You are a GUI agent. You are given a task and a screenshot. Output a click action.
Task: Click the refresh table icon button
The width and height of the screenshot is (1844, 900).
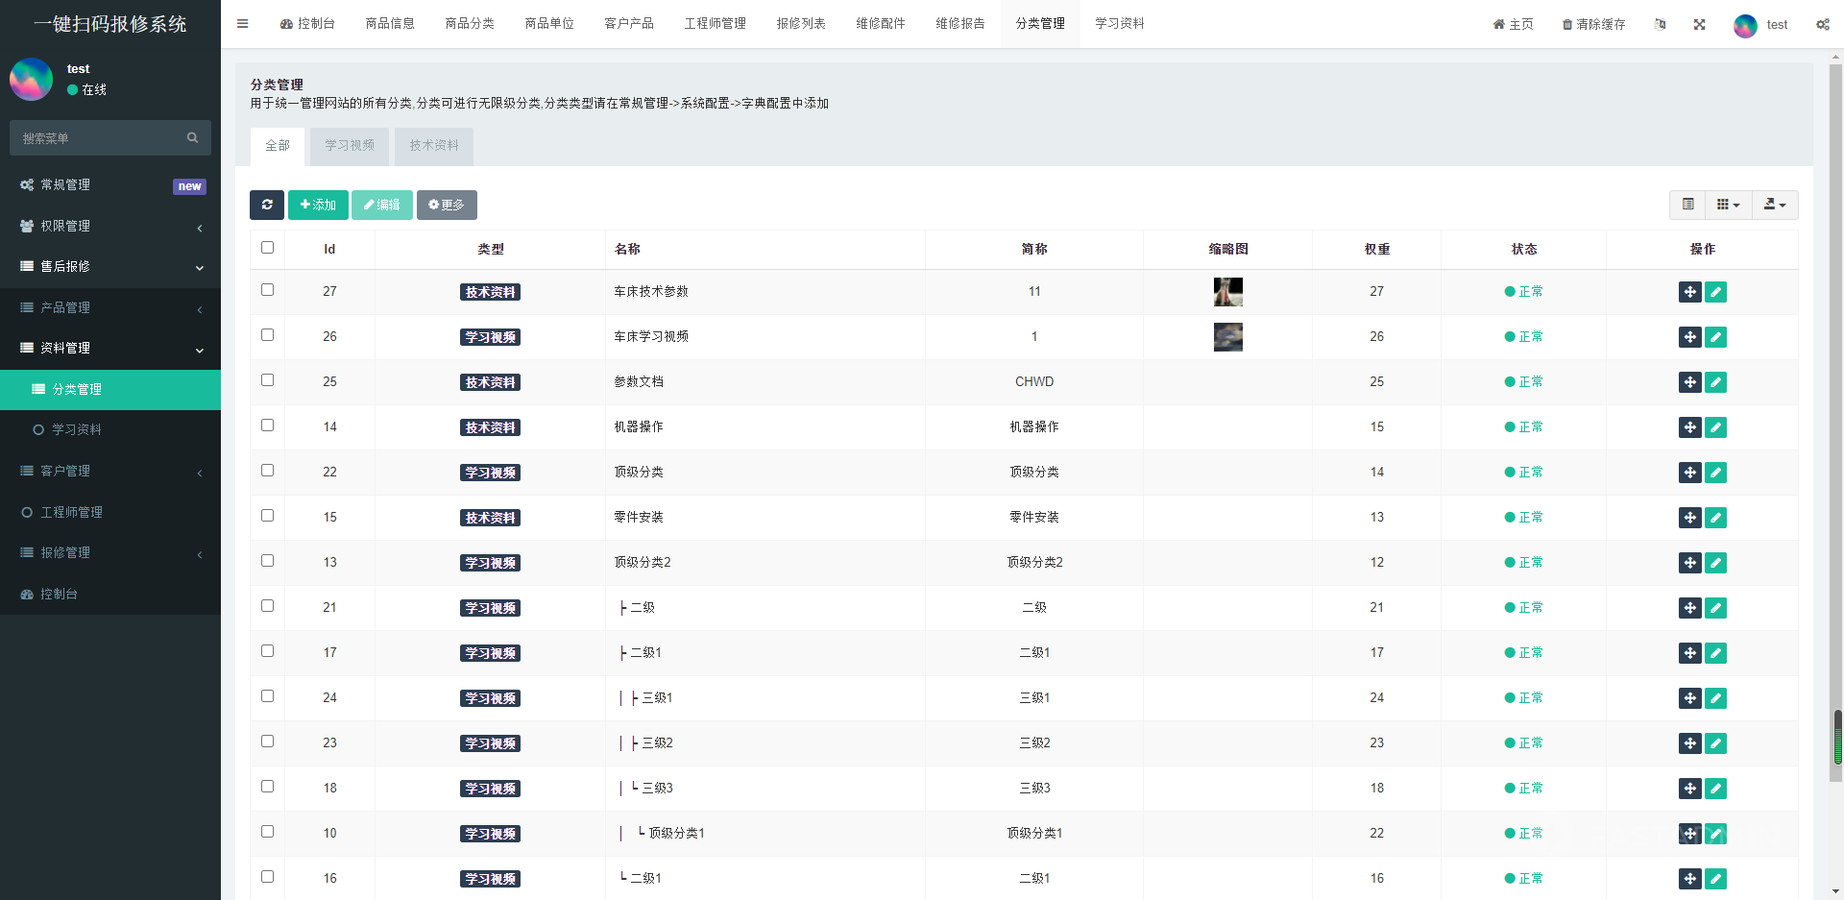267,205
